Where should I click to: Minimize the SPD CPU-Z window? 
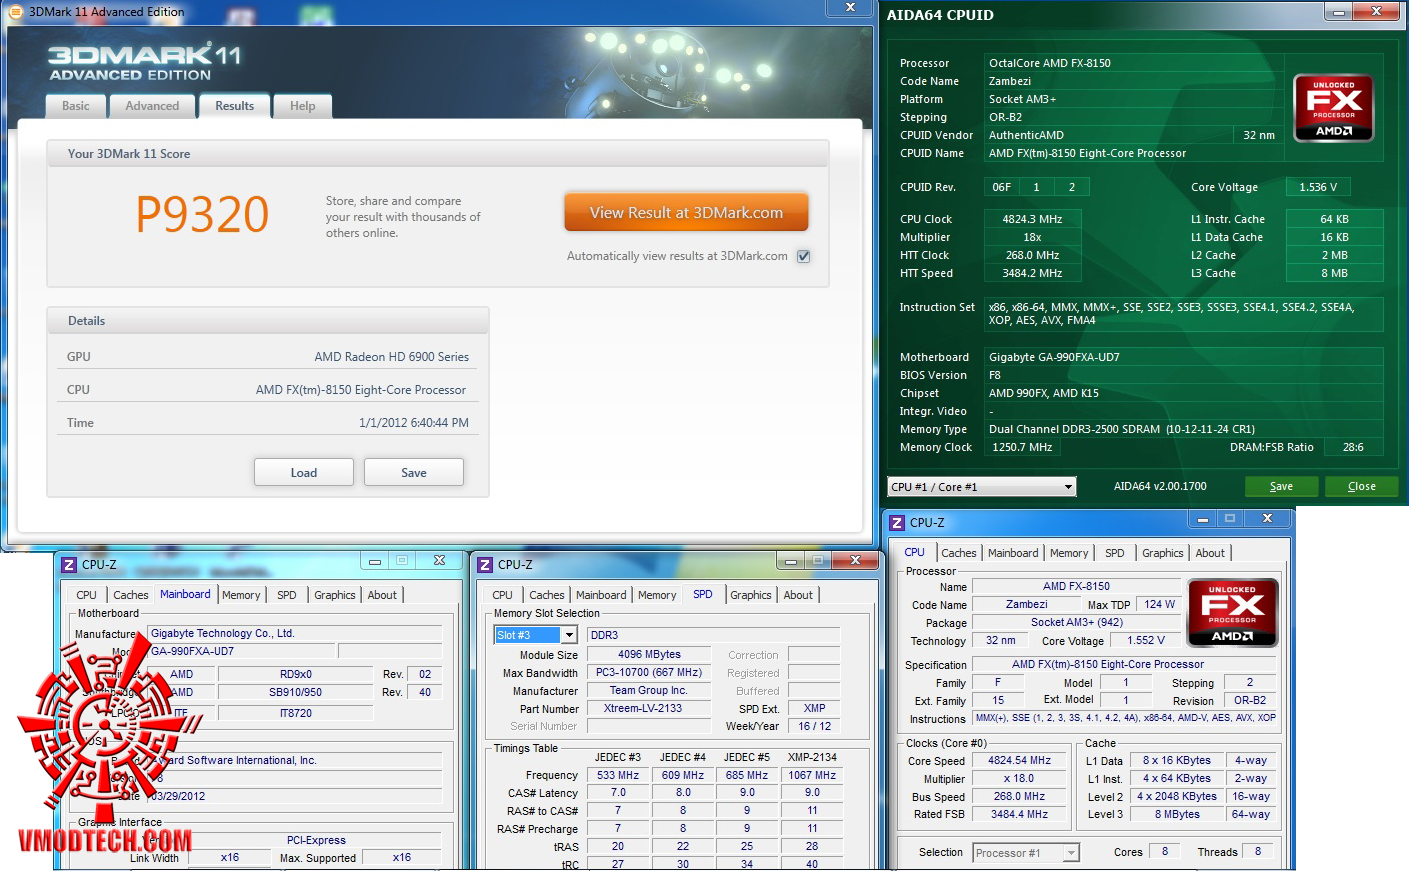[x=791, y=561]
